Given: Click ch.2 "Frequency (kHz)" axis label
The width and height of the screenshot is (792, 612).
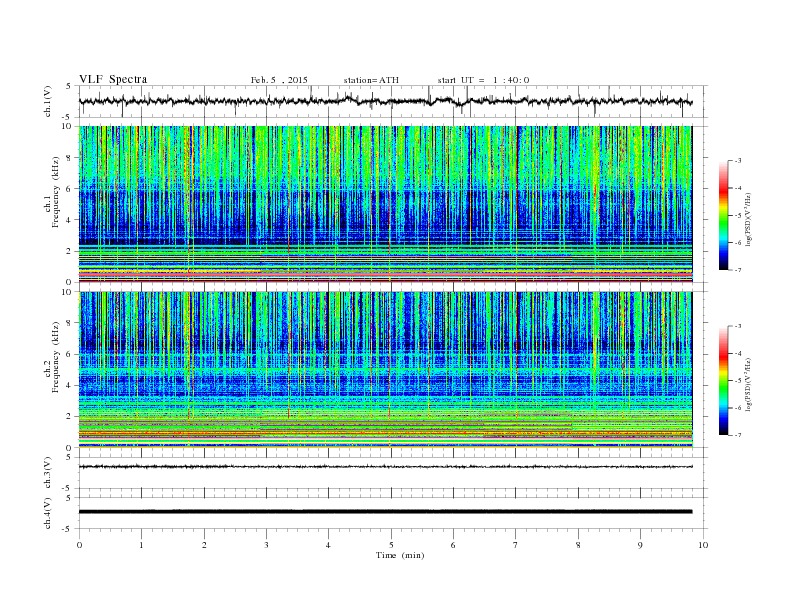Looking at the screenshot, I should tap(56, 356).
